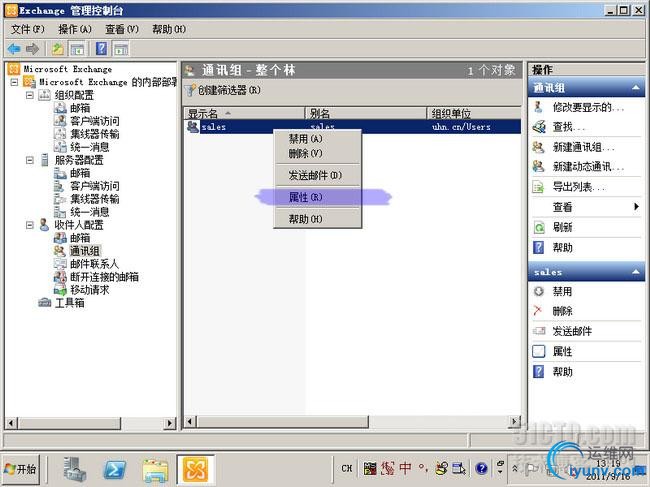Choose 发送邮件(D) in context menu
This screenshot has height=487, width=650.
pos(318,175)
